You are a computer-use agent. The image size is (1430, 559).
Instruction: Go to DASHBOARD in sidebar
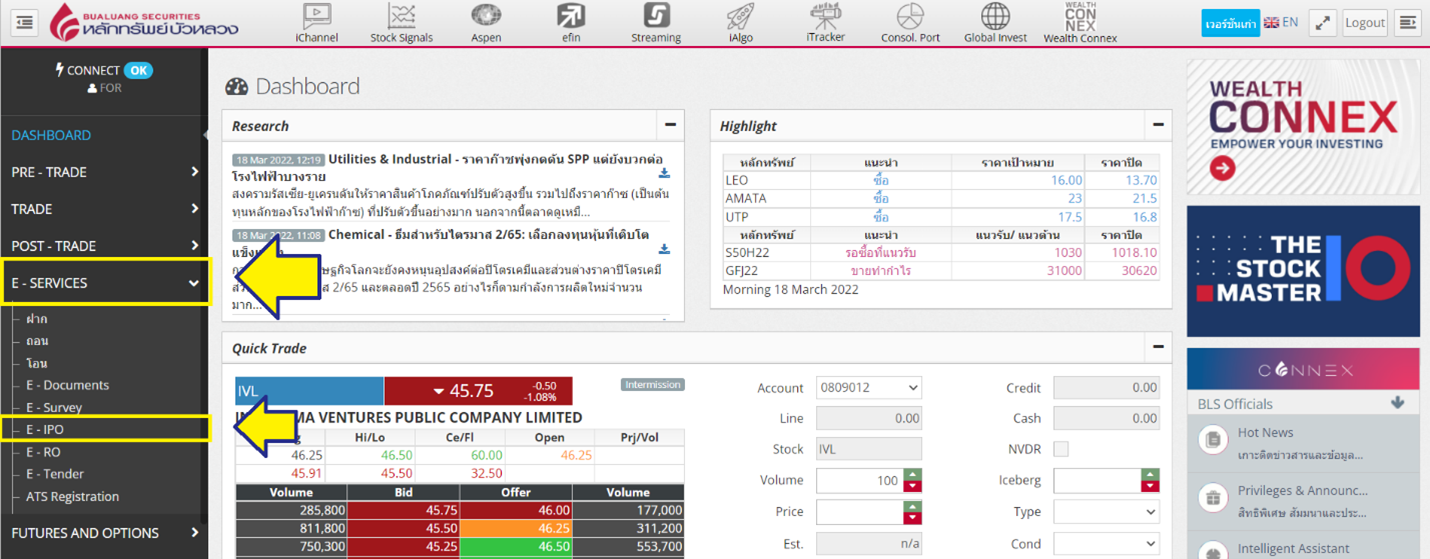click(51, 135)
